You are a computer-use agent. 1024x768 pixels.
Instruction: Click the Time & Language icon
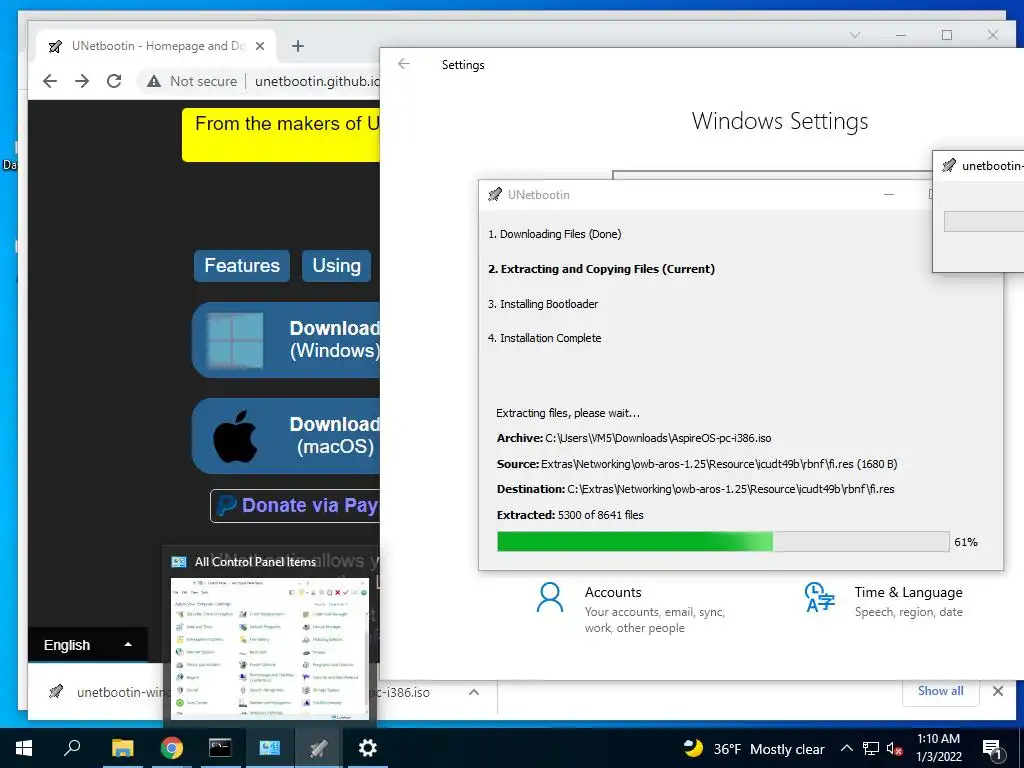coord(820,597)
